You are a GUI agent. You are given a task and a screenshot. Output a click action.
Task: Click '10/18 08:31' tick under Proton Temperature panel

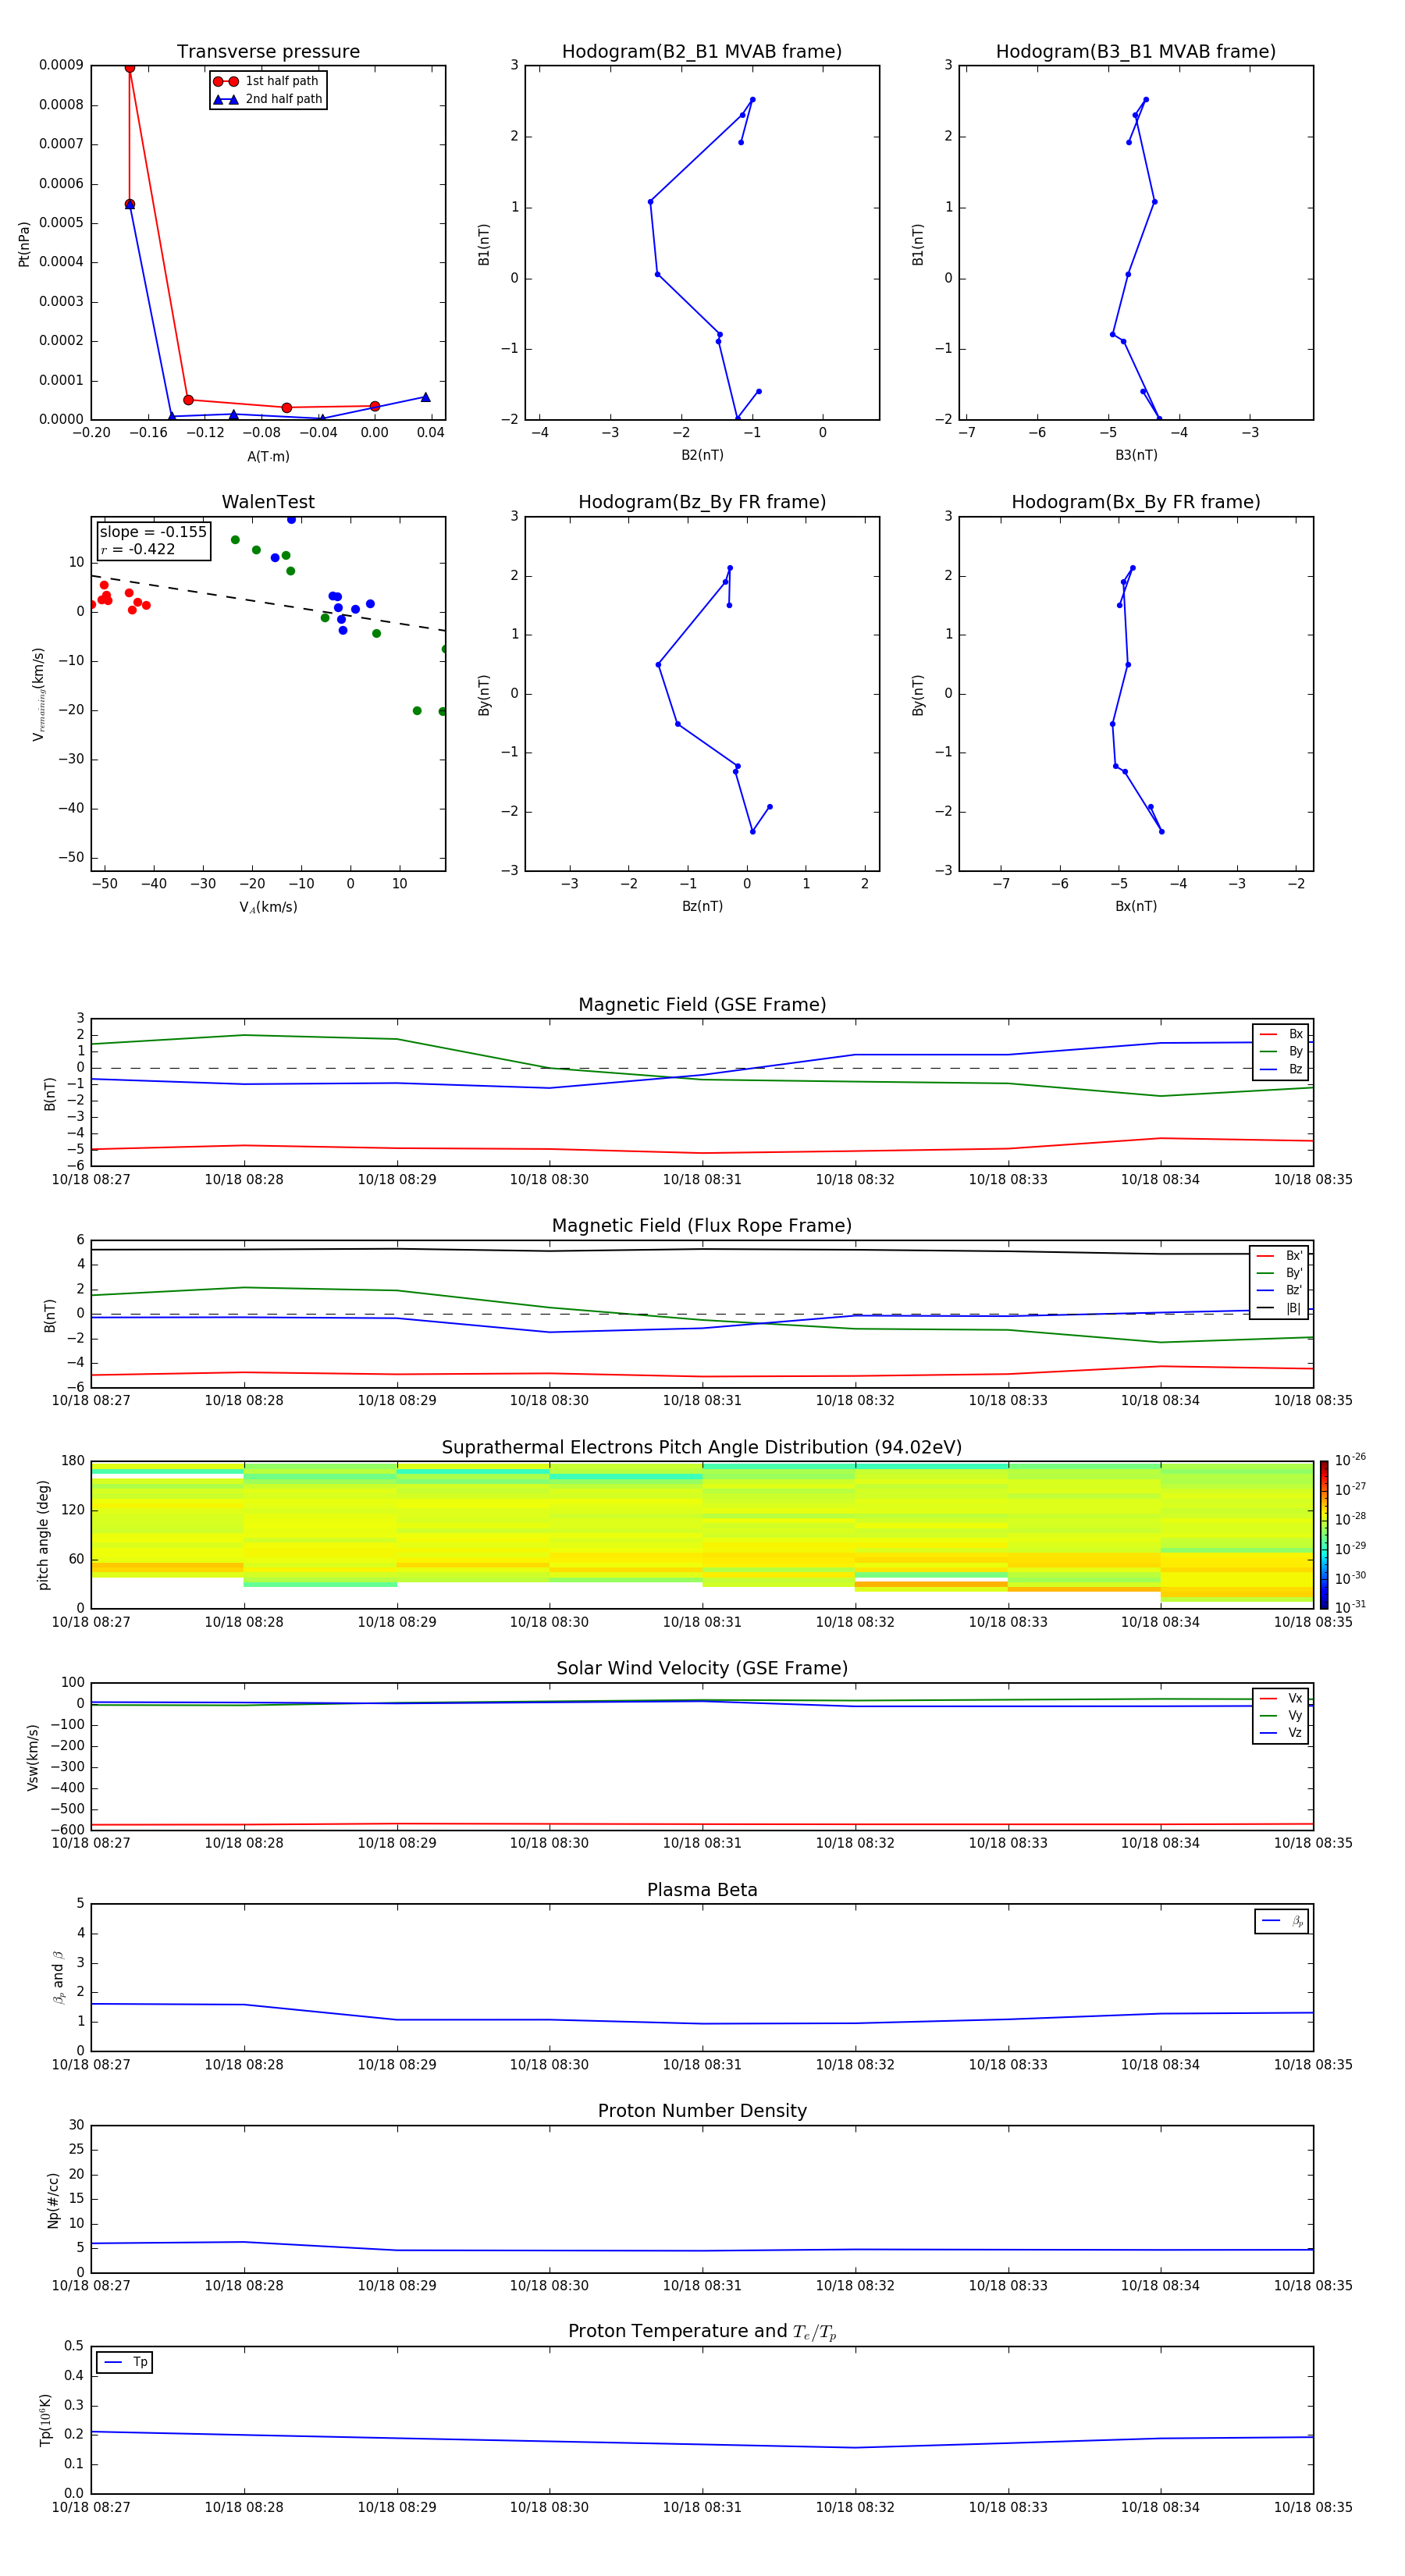[x=702, y=2507]
